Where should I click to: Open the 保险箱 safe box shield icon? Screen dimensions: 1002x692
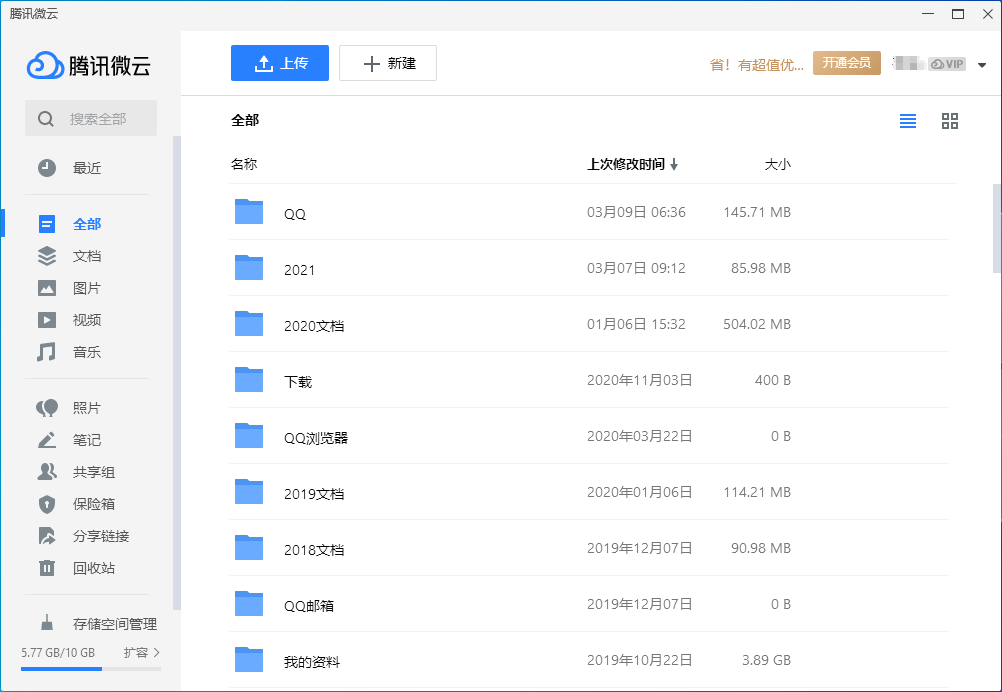coord(47,504)
